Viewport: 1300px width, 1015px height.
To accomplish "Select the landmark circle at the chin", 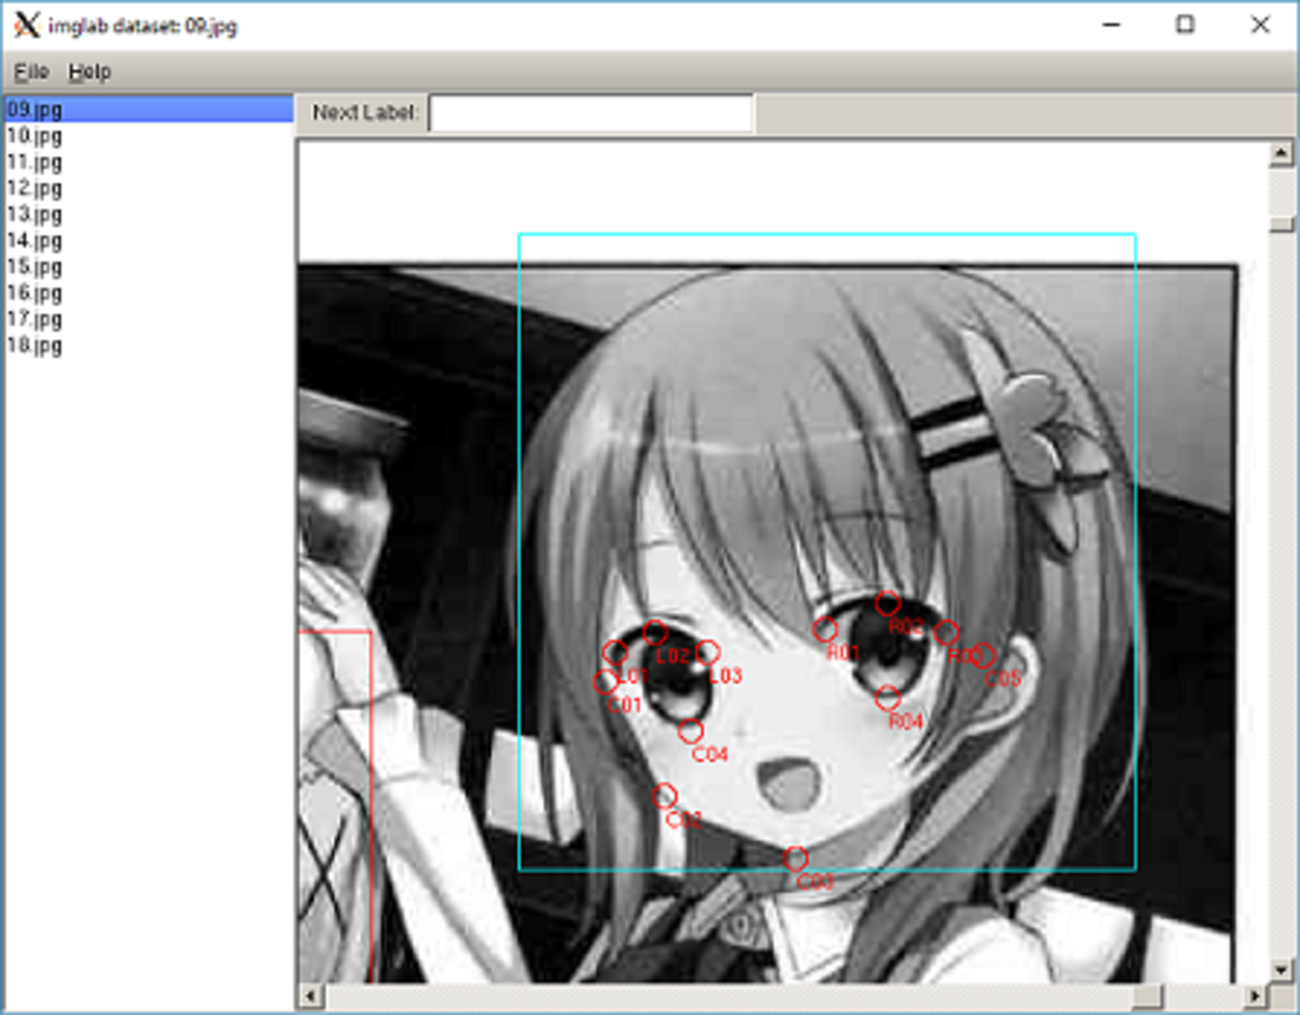I will pyautogui.click(x=795, y=859).
